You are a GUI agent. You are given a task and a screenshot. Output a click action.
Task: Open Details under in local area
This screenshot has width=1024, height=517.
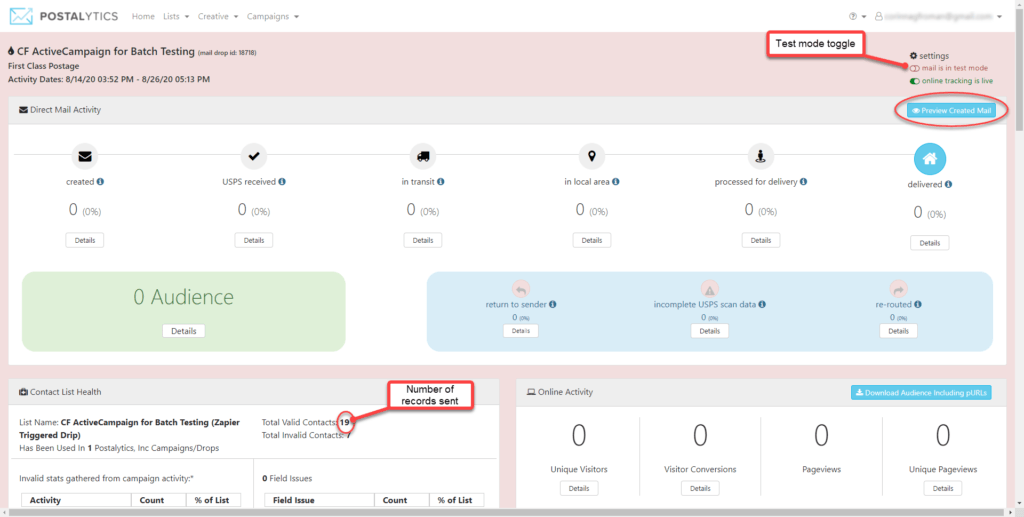point(592,240)
